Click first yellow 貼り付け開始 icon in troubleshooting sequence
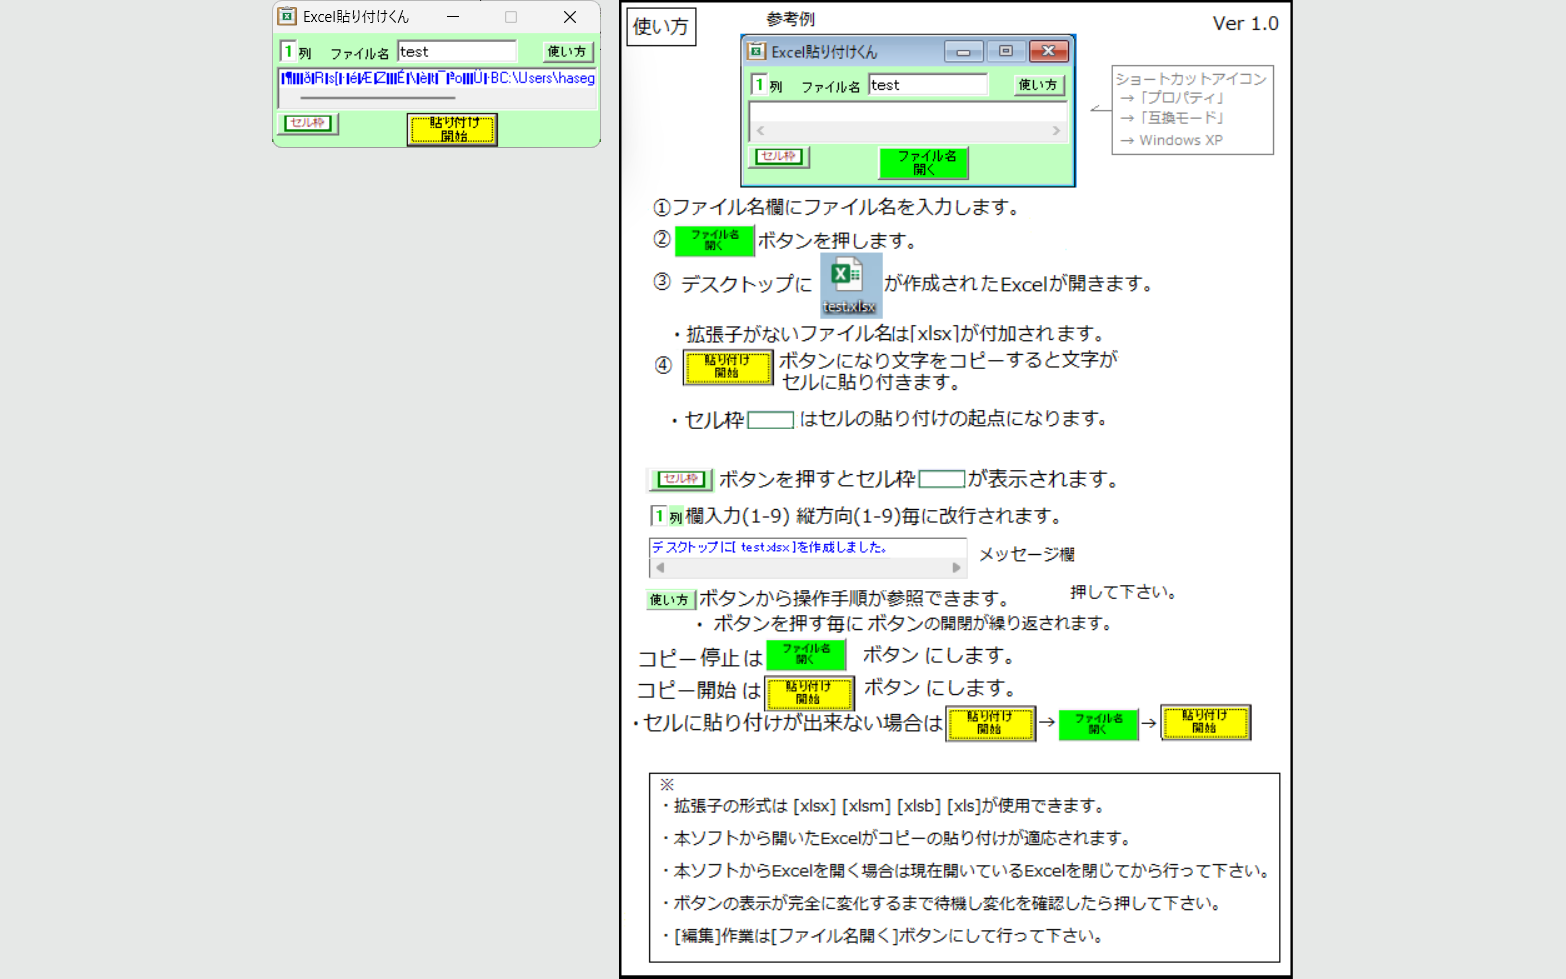This screenshot has width=1566, height=979. pyautogui.click(x=990, y=723)
